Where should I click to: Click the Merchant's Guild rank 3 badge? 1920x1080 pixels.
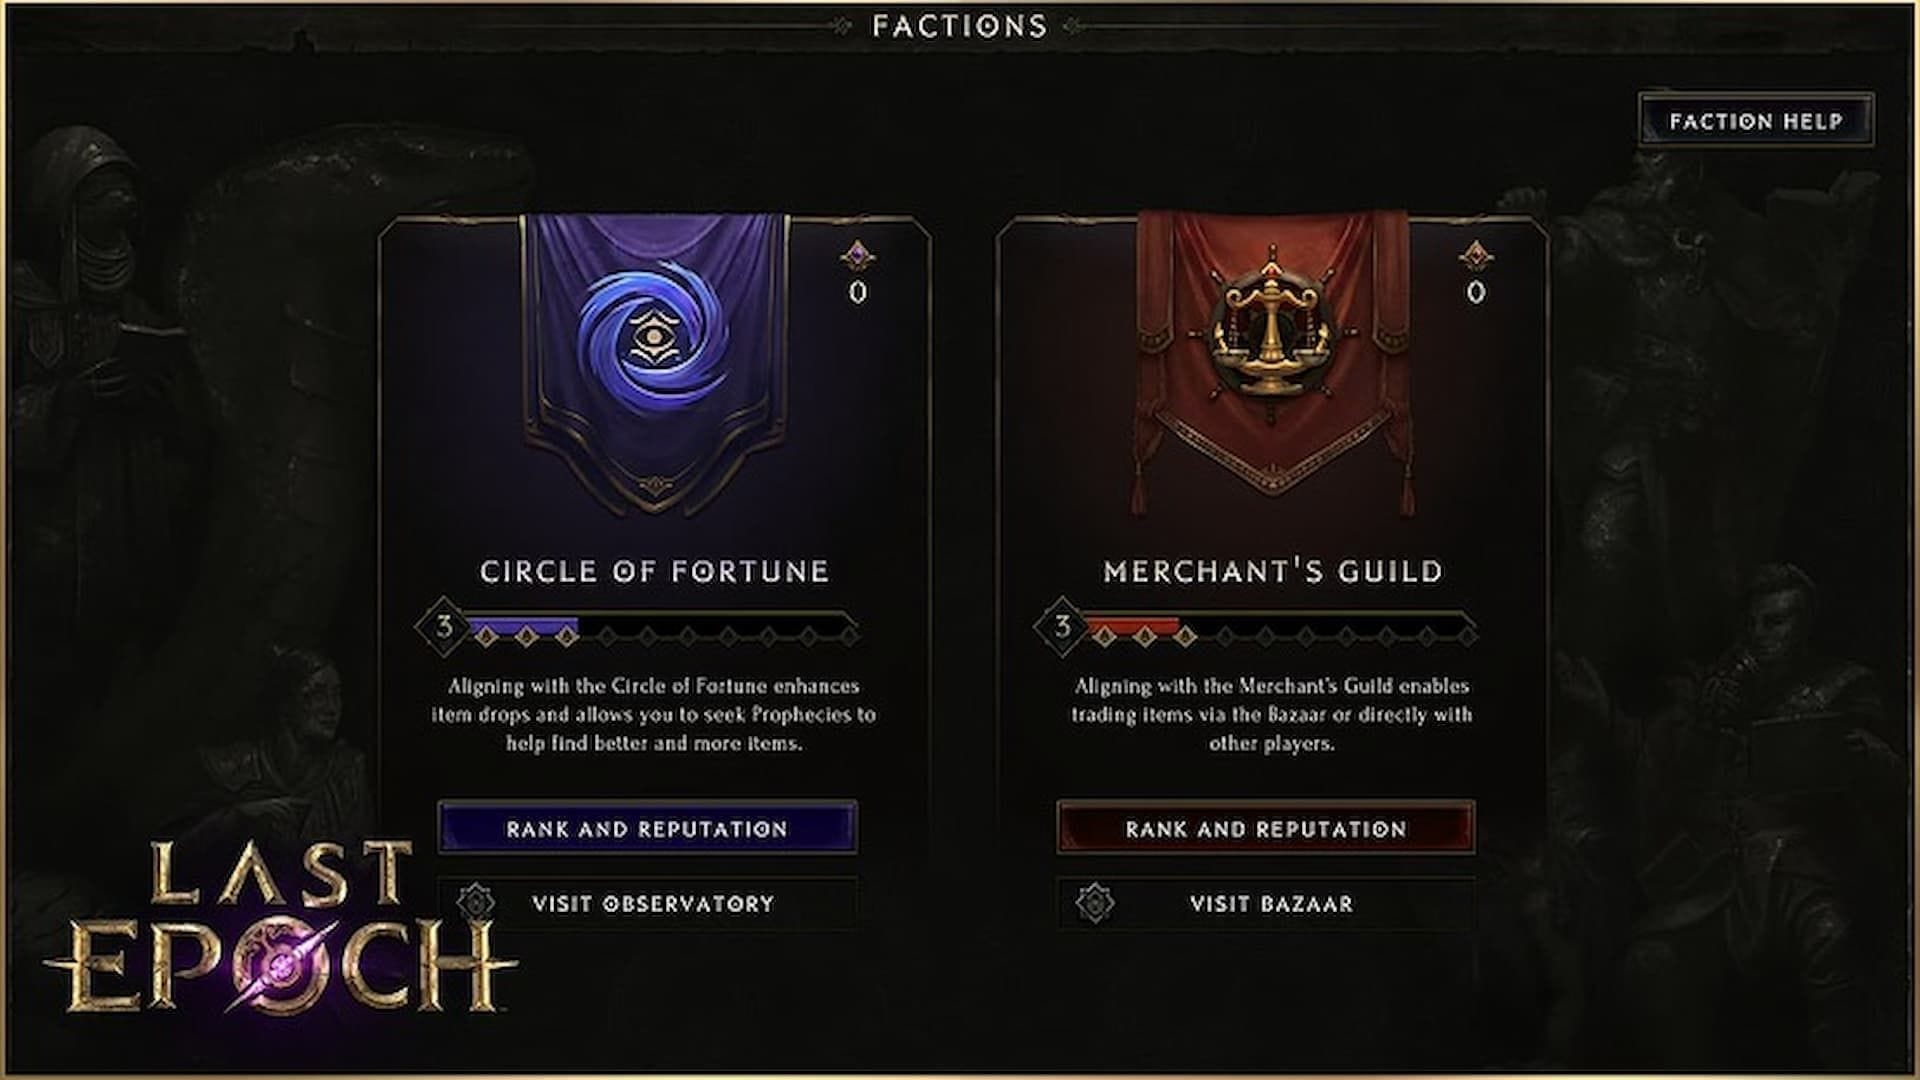coord(1062,627)
